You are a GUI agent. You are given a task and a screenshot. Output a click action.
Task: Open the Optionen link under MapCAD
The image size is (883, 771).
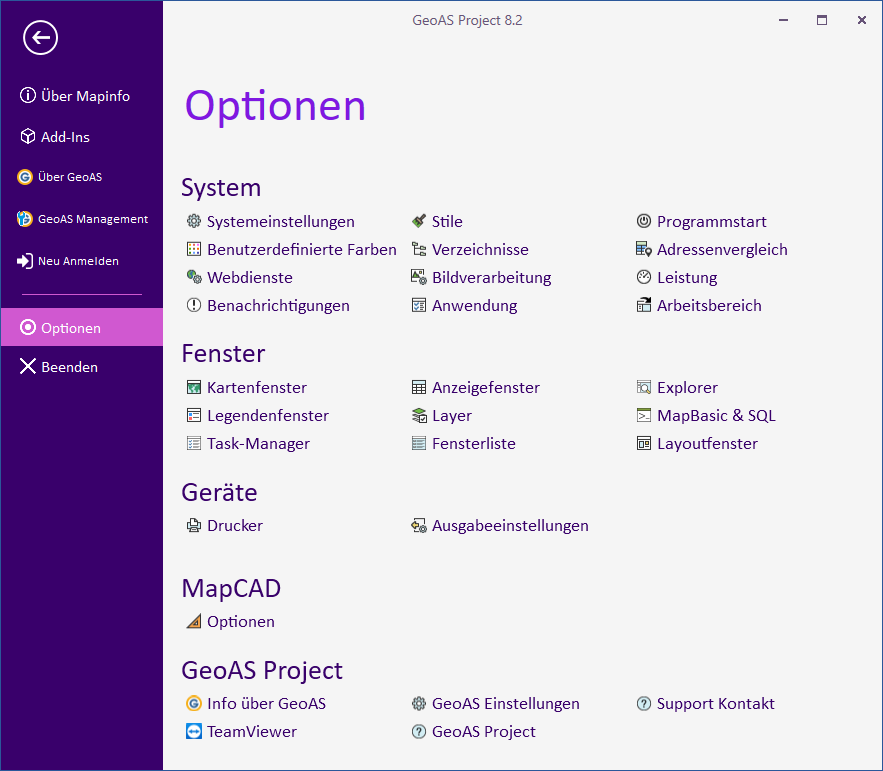241,621
